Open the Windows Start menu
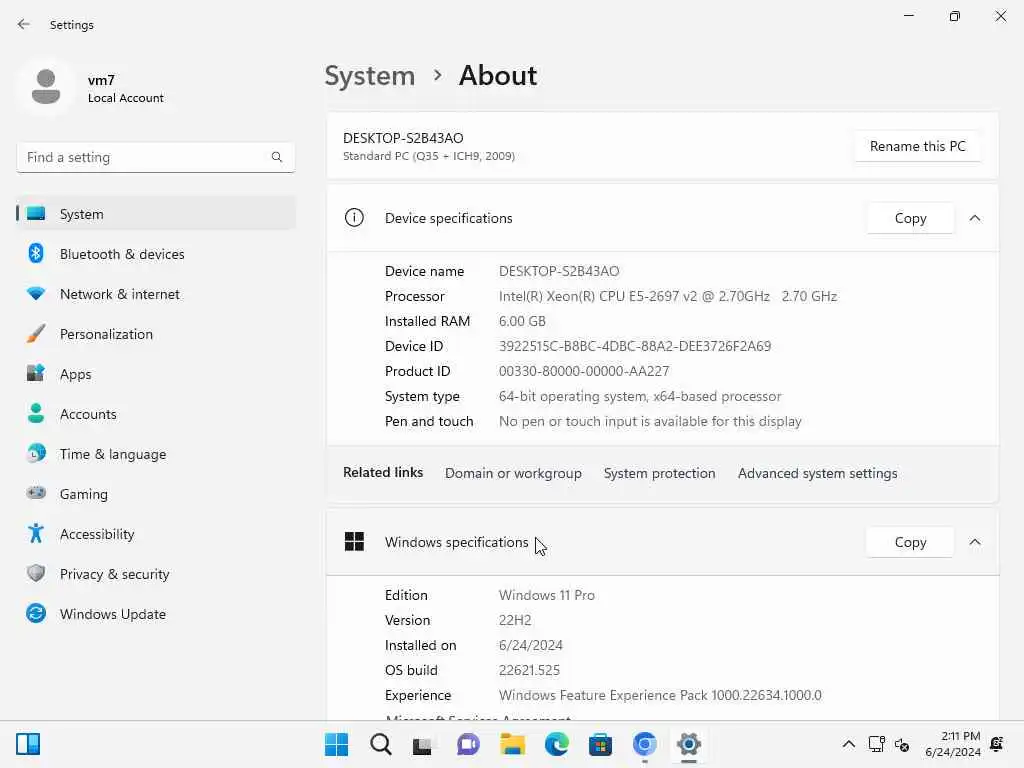Screen dimensions: 1024x768 pyautogui.click(x=336, y=744)
